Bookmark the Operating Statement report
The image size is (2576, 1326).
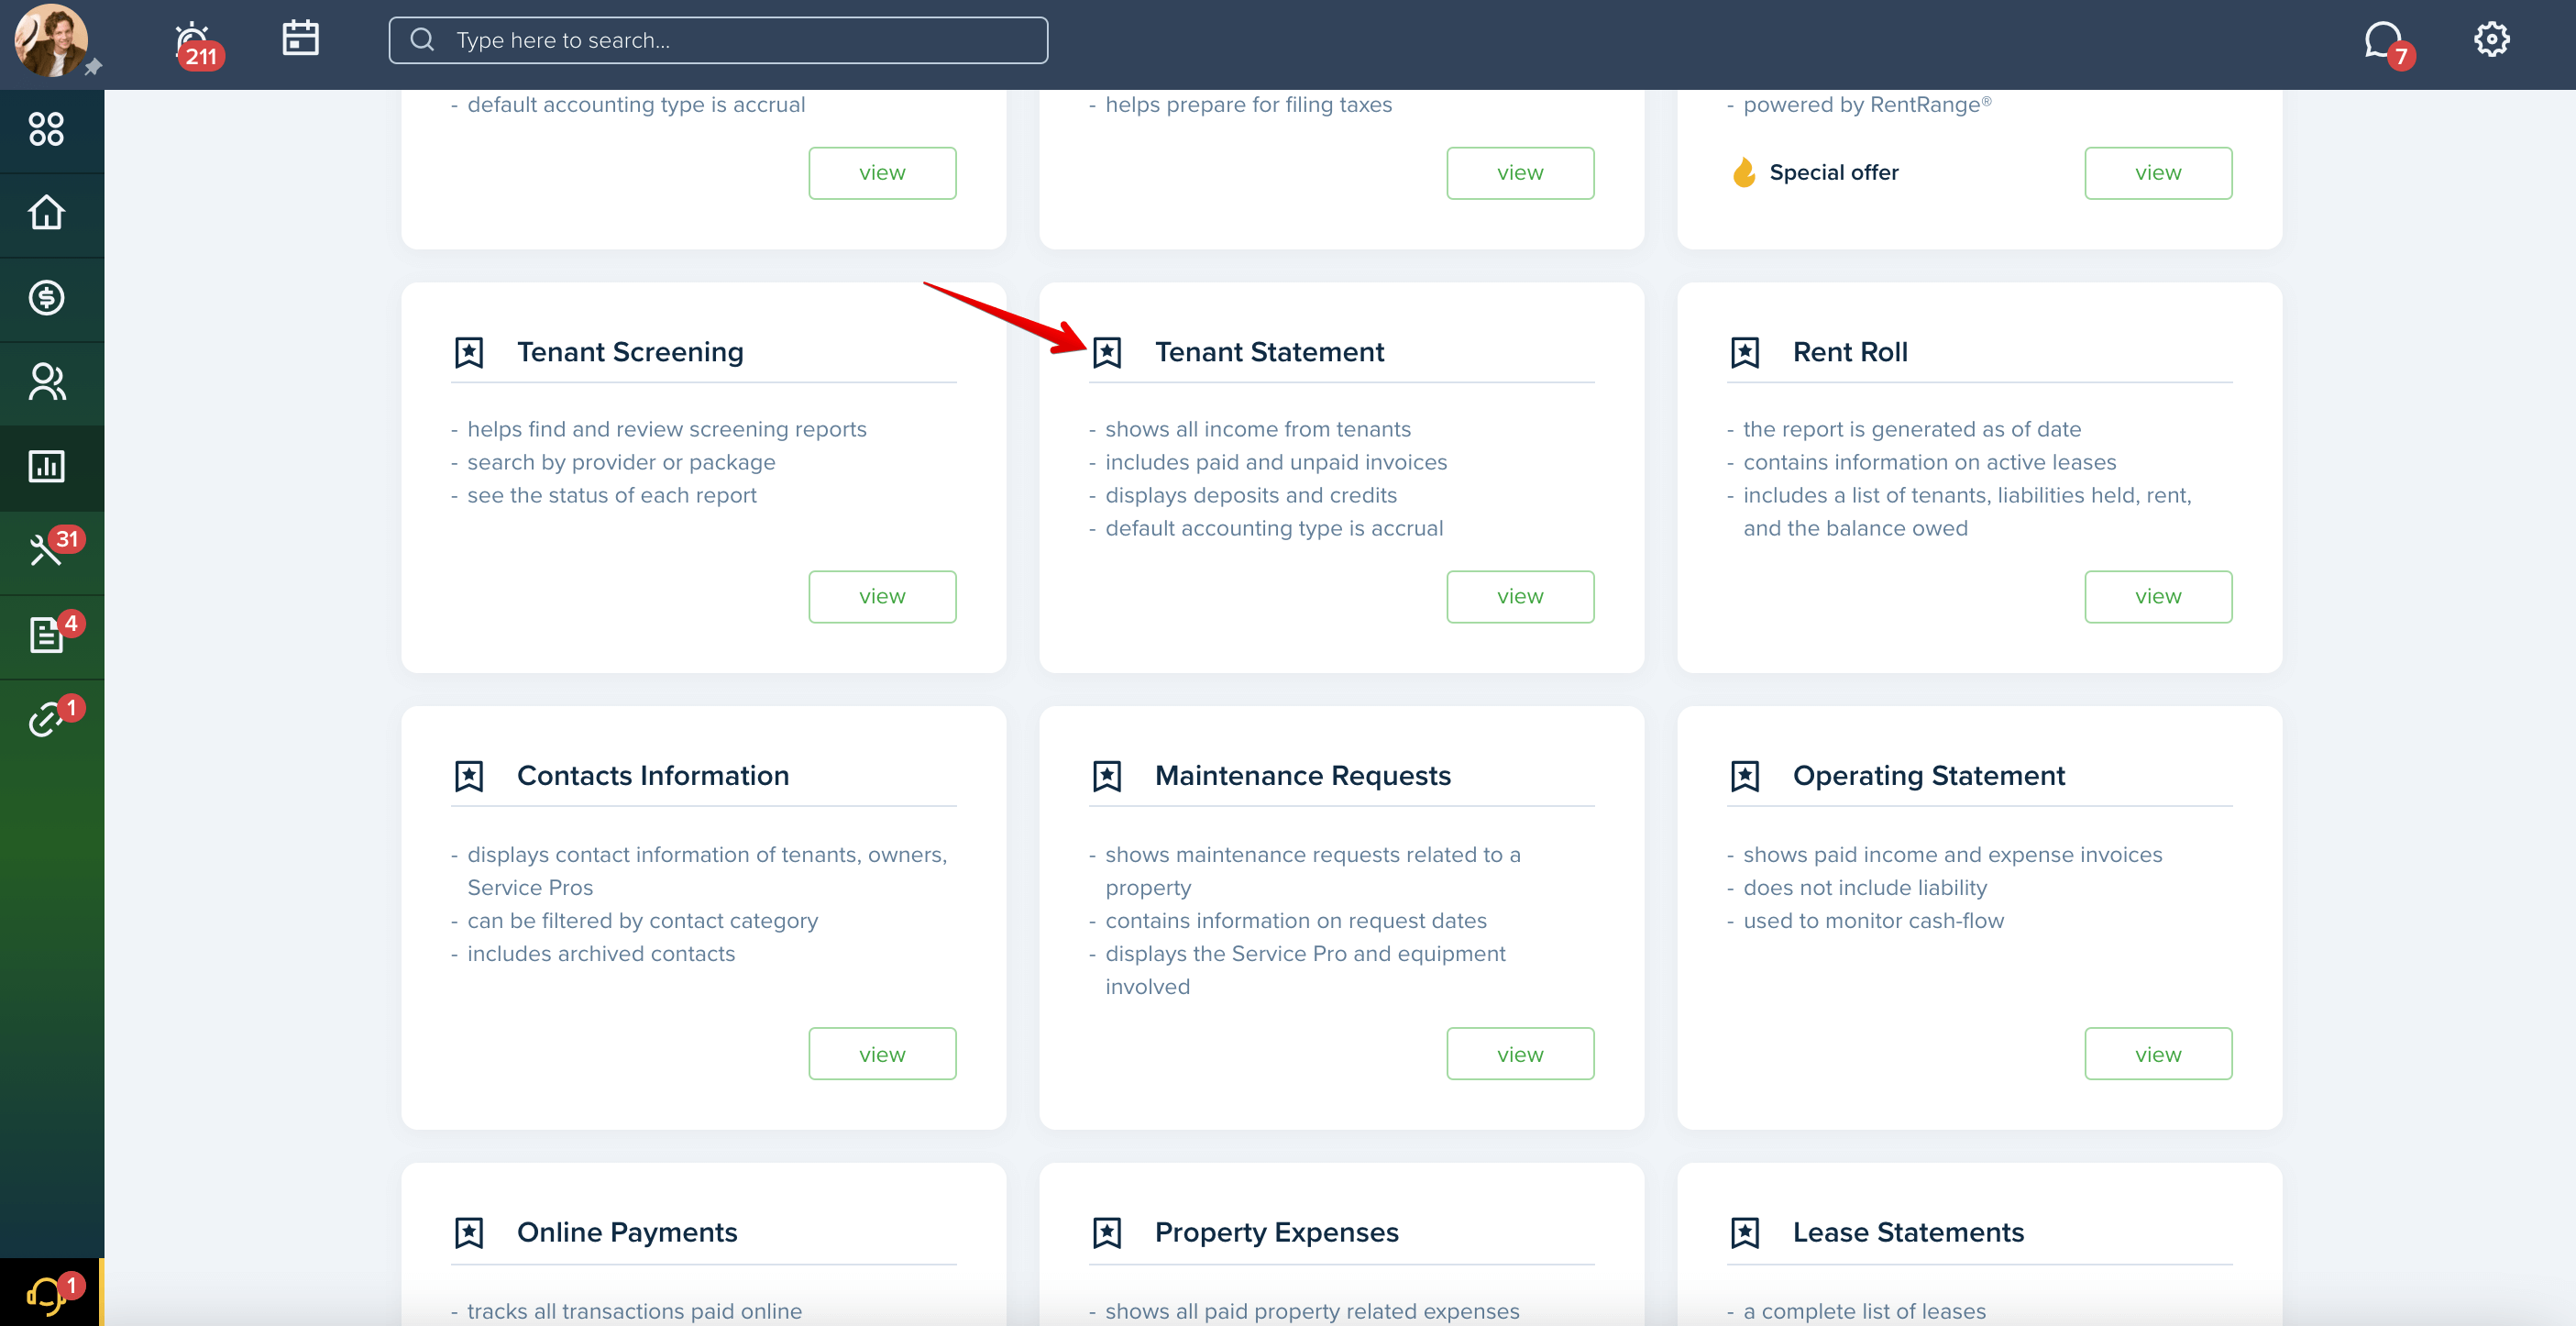click(x=1745, y=776)
